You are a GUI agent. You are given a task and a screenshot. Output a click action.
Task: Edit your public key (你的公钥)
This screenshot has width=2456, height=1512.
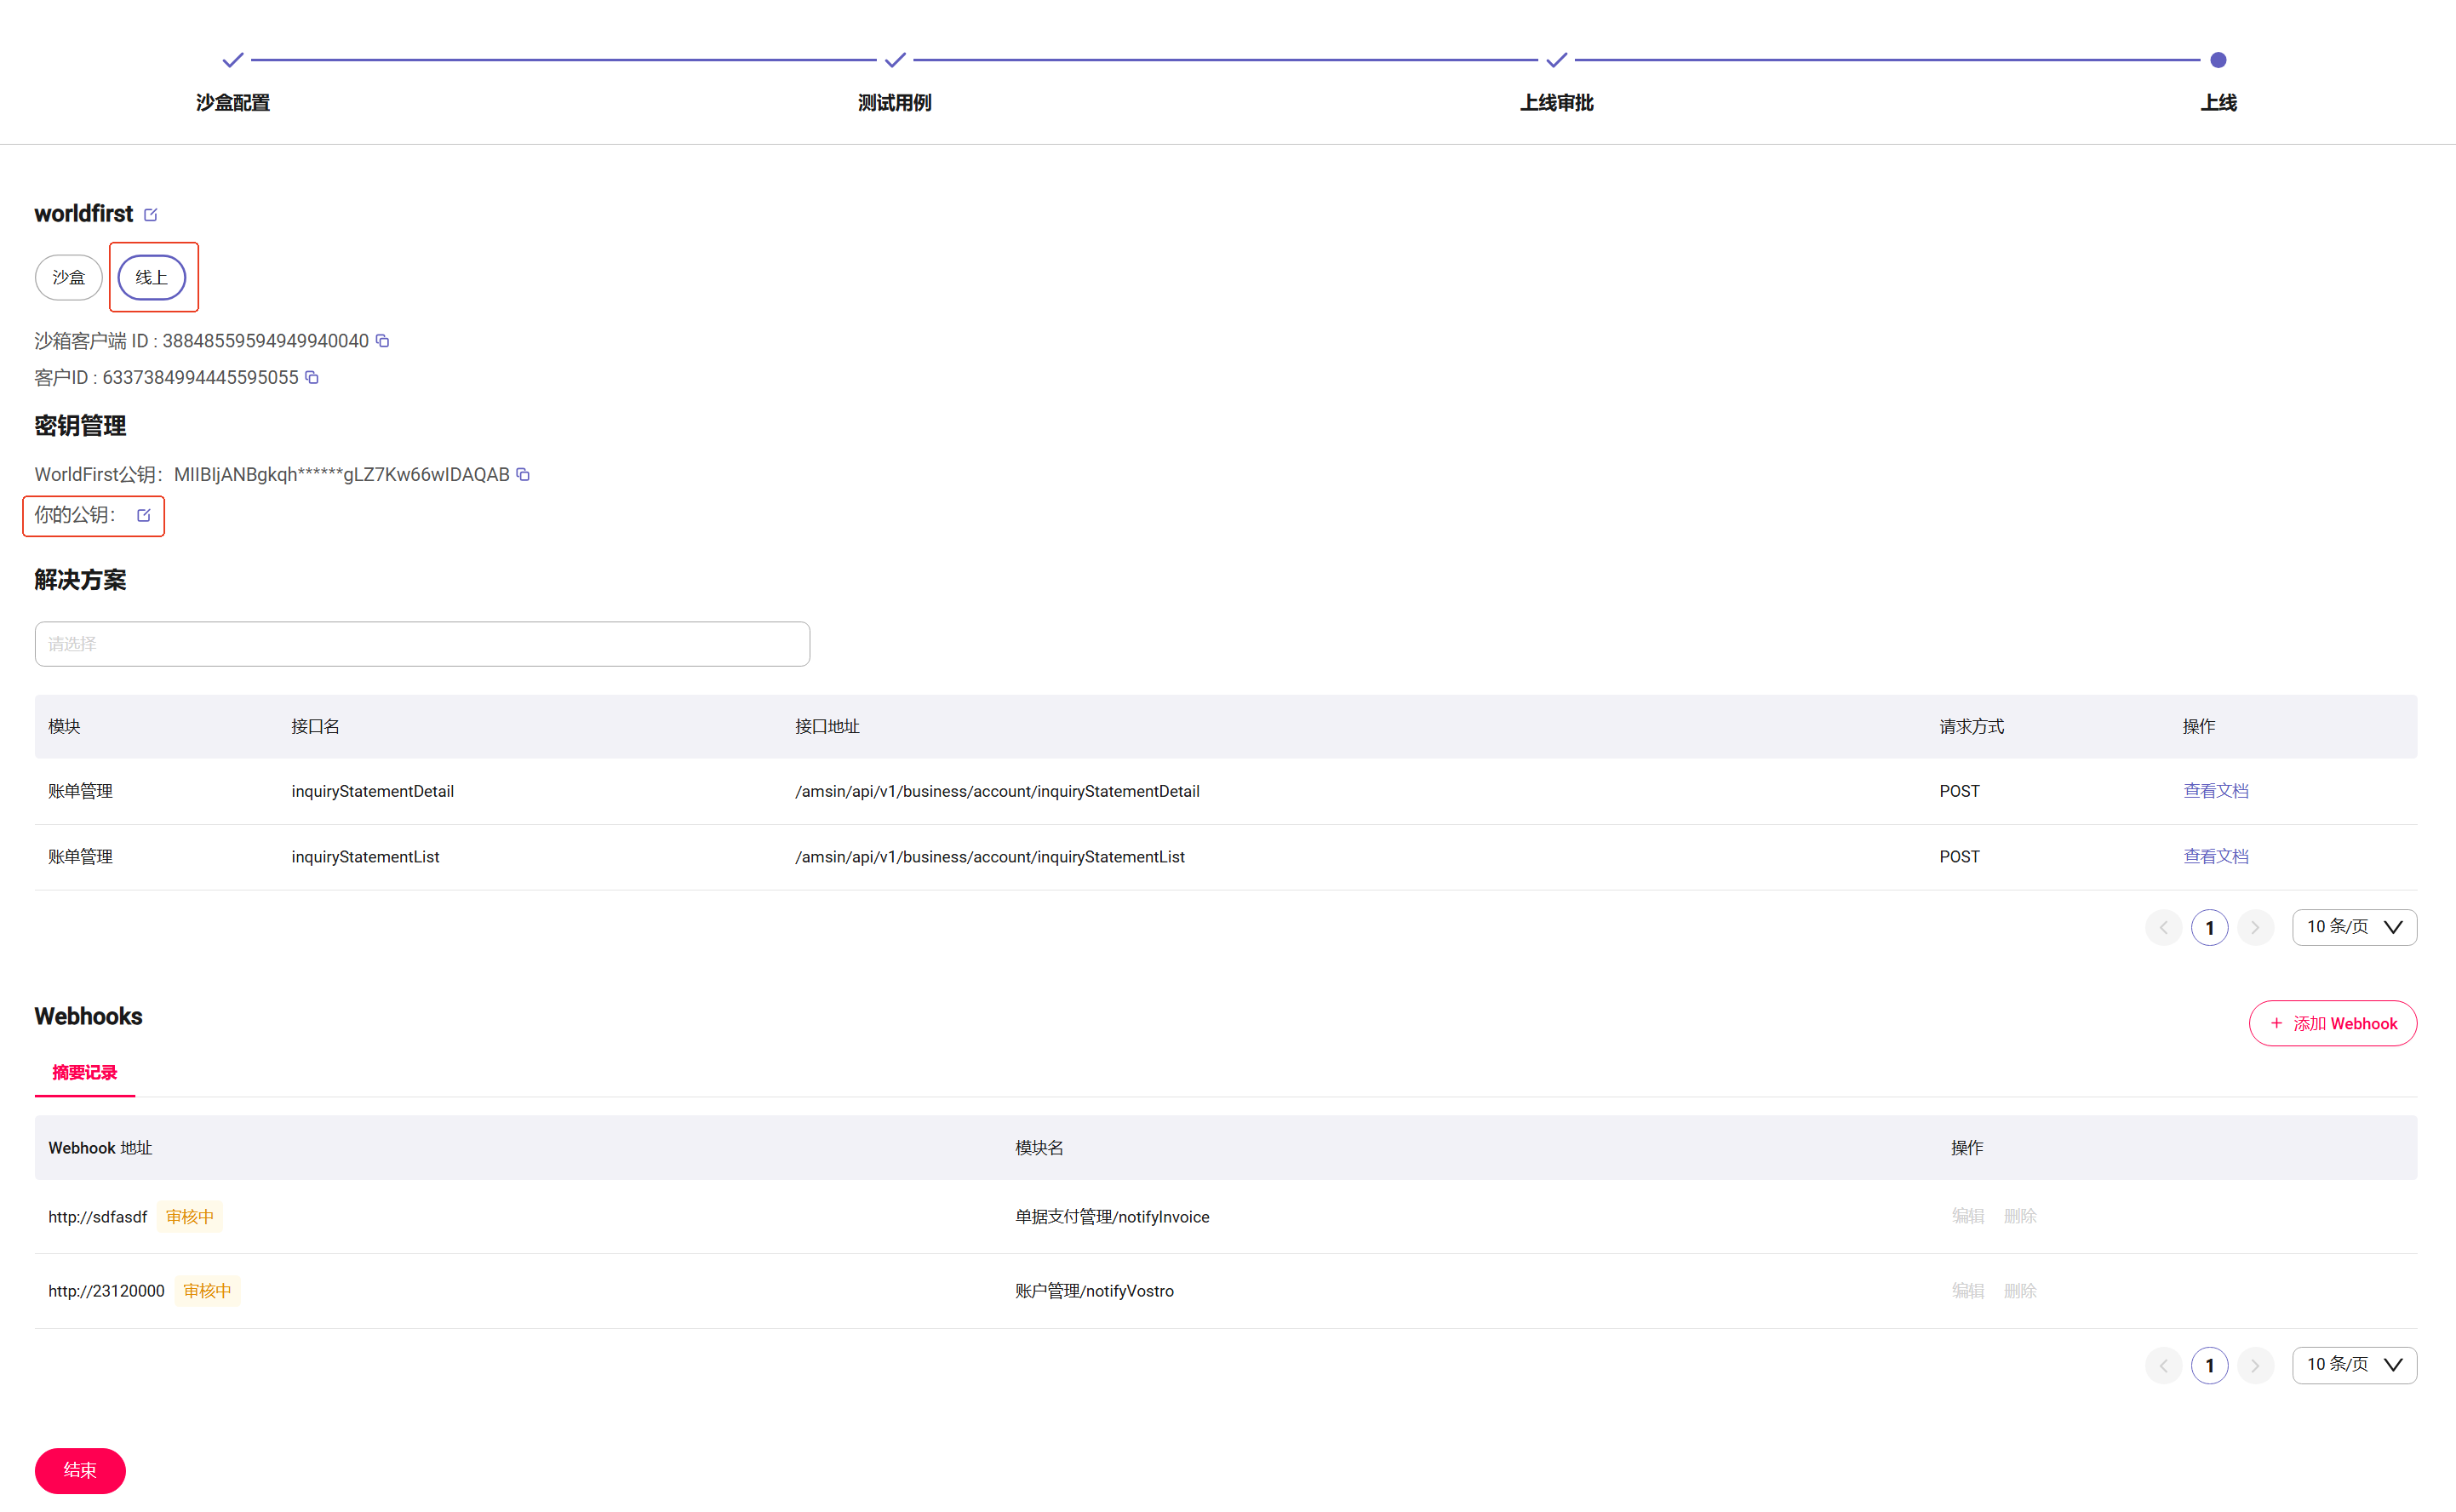[x=144, y=515]
